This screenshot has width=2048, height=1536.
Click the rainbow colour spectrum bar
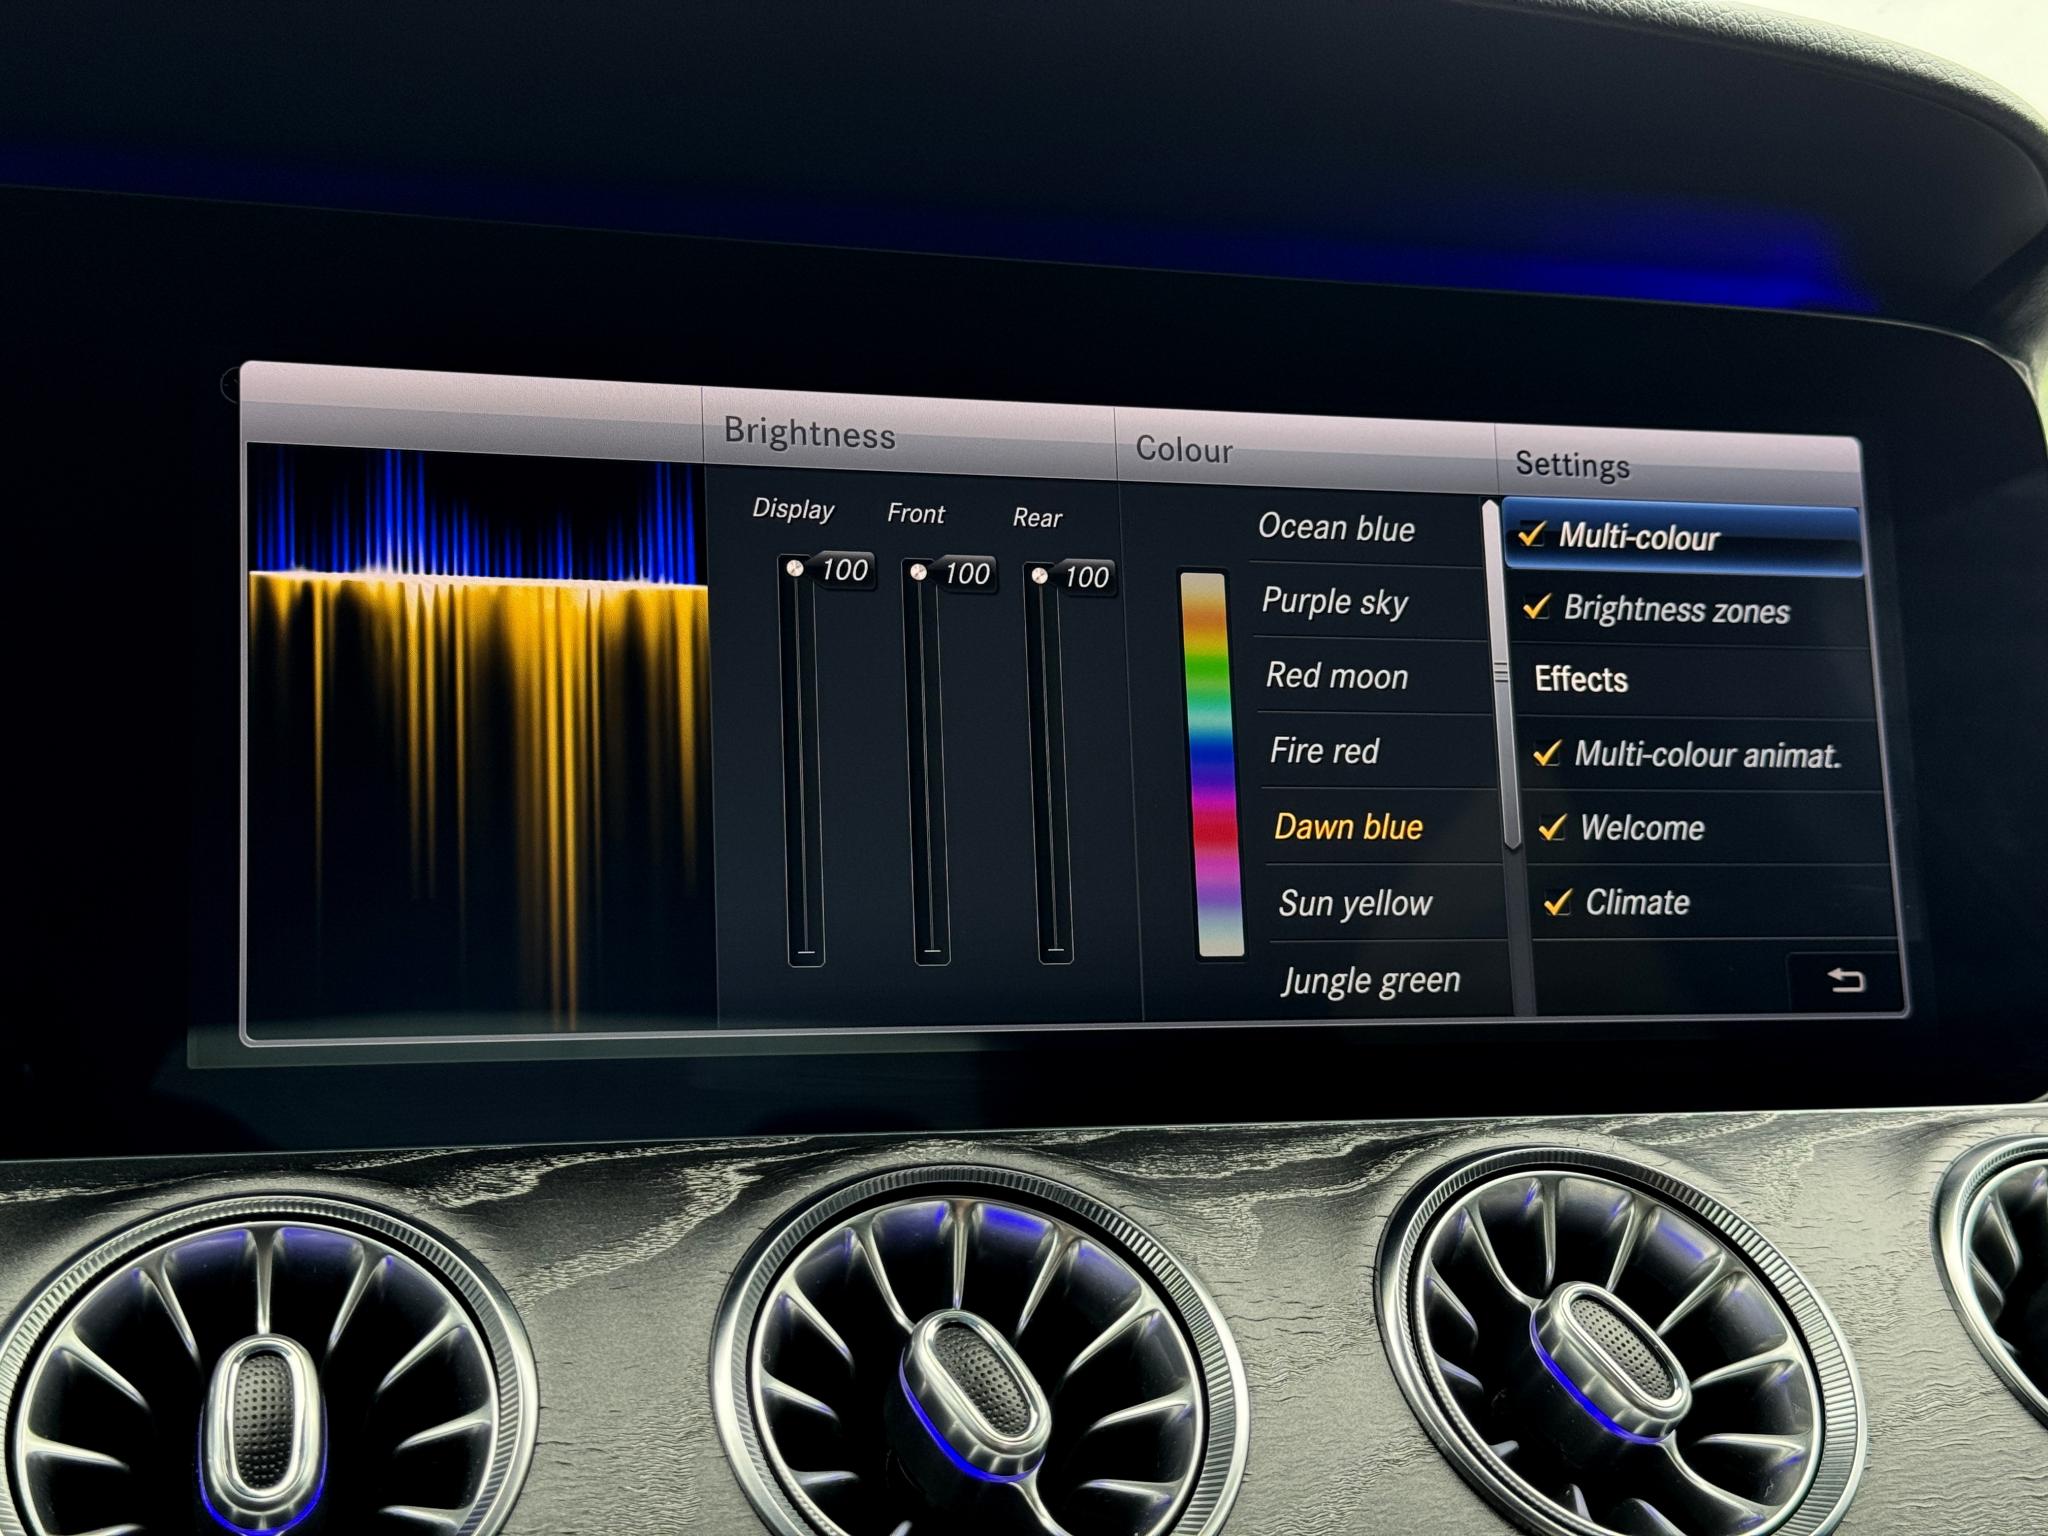click(1211, 765)
